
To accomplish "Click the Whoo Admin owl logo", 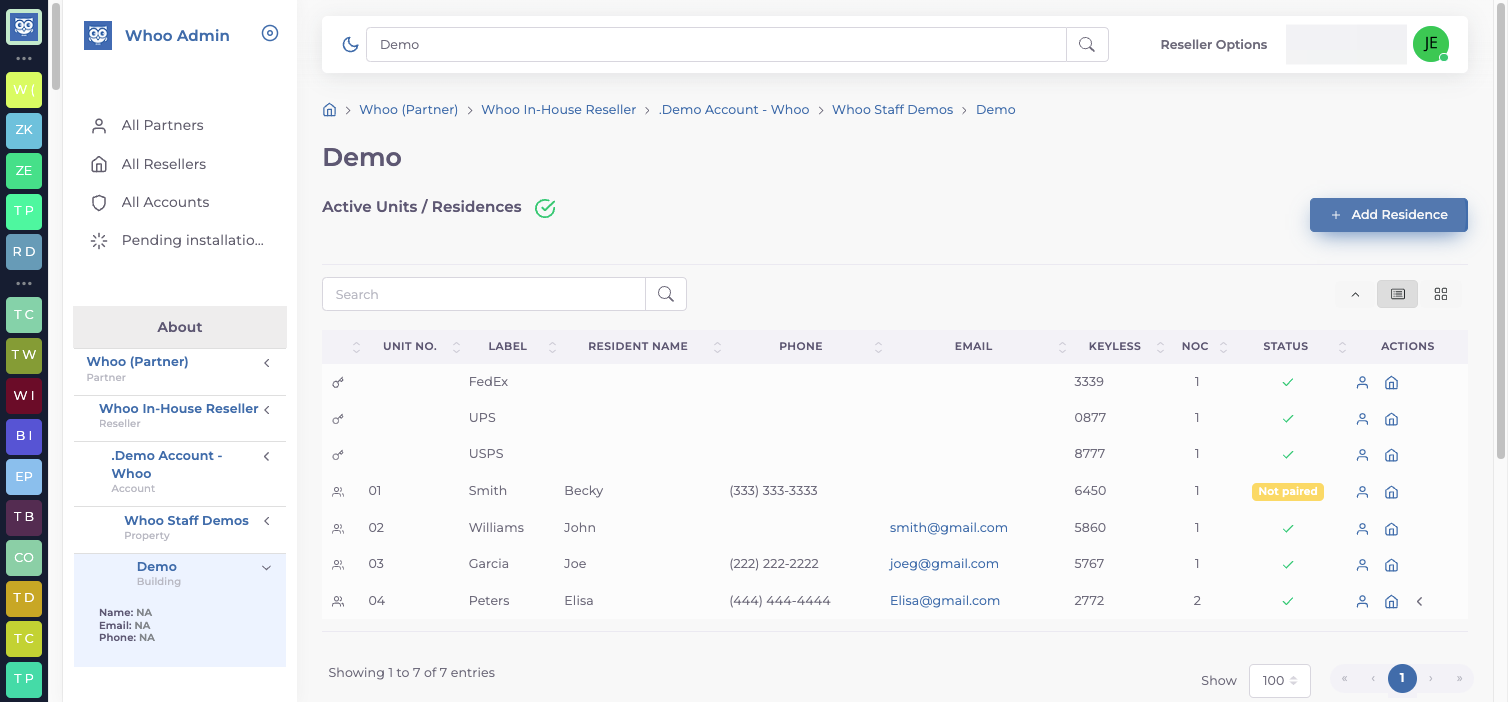I will [x=98, y=36].
